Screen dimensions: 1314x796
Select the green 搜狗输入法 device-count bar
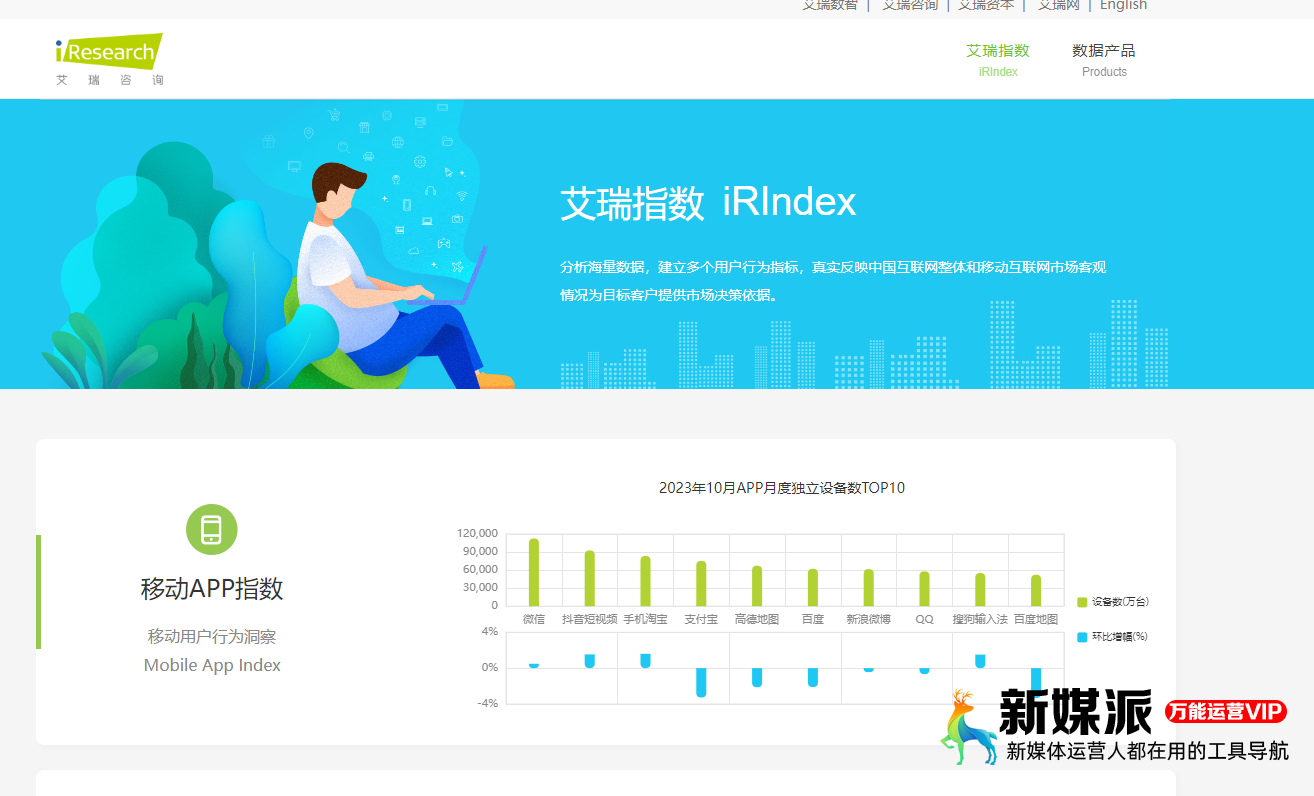point(980,589)
